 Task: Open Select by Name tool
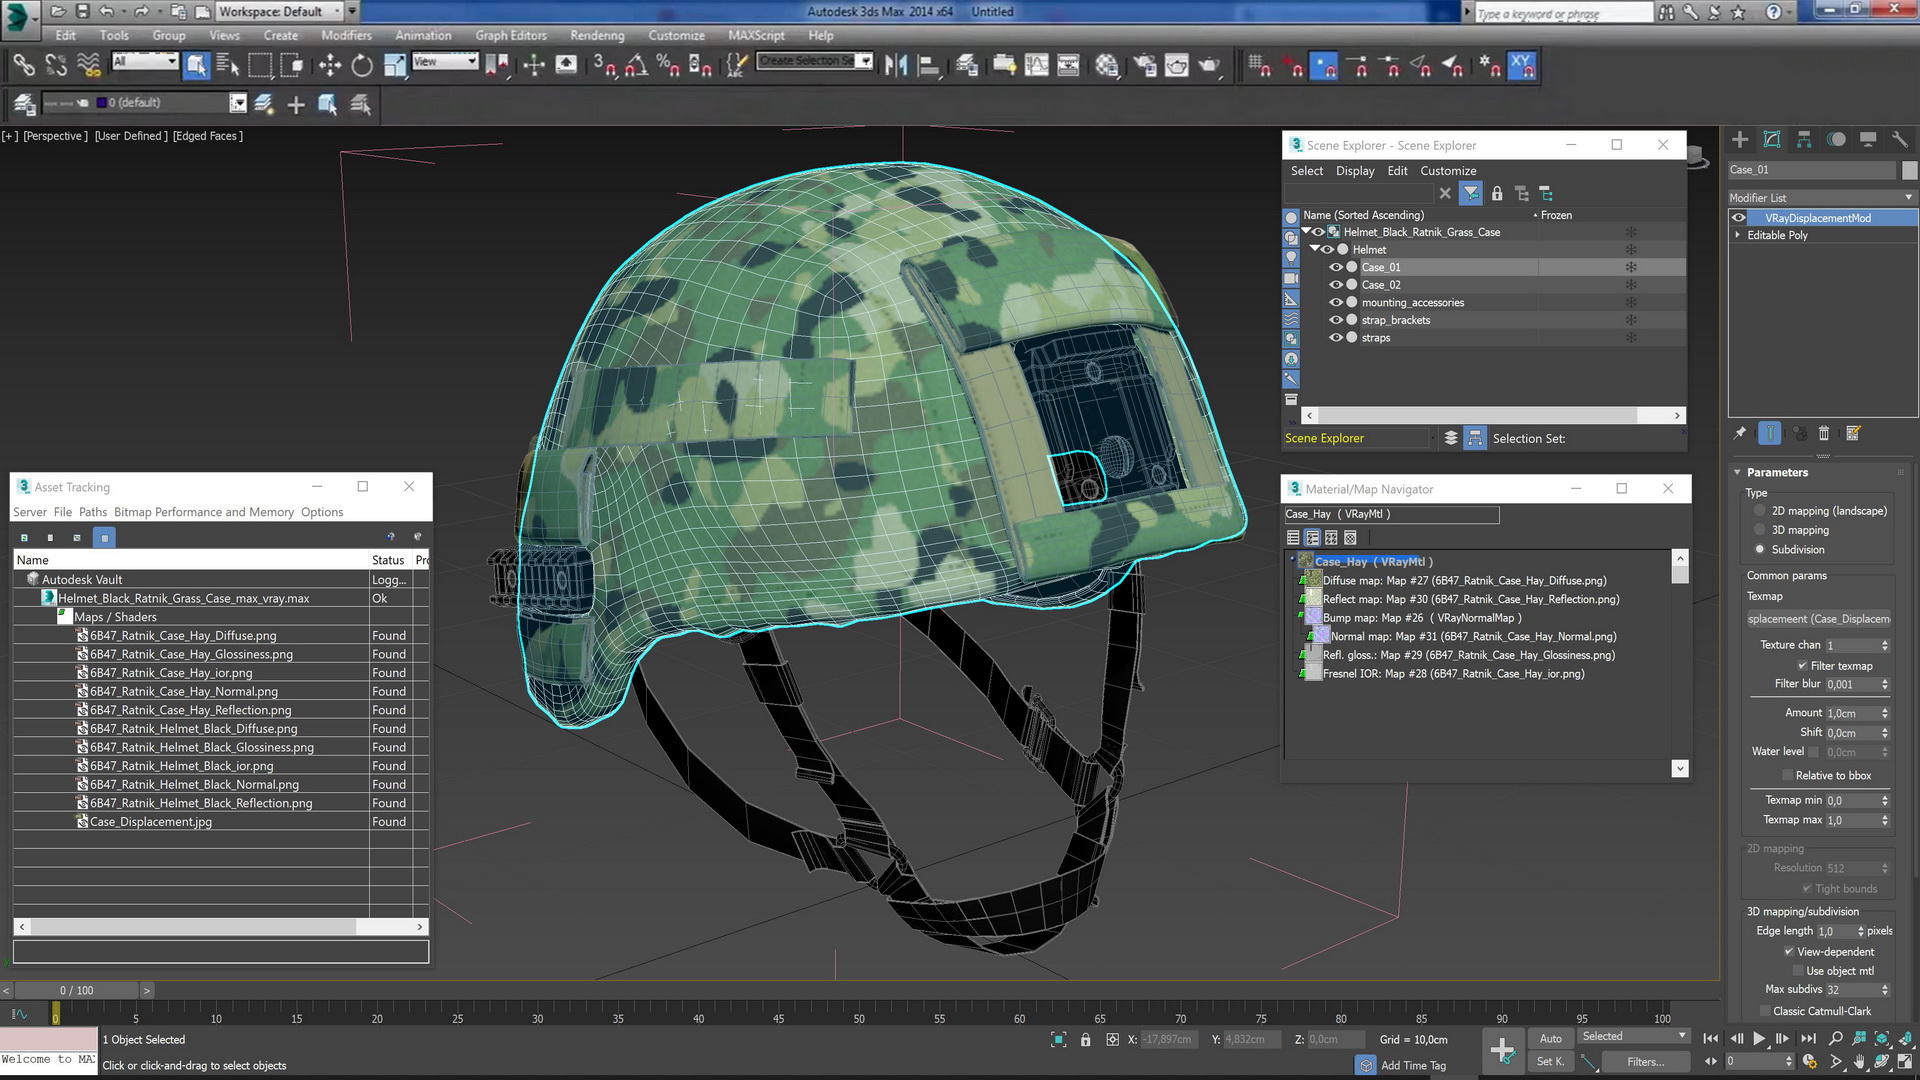[228, 66]
